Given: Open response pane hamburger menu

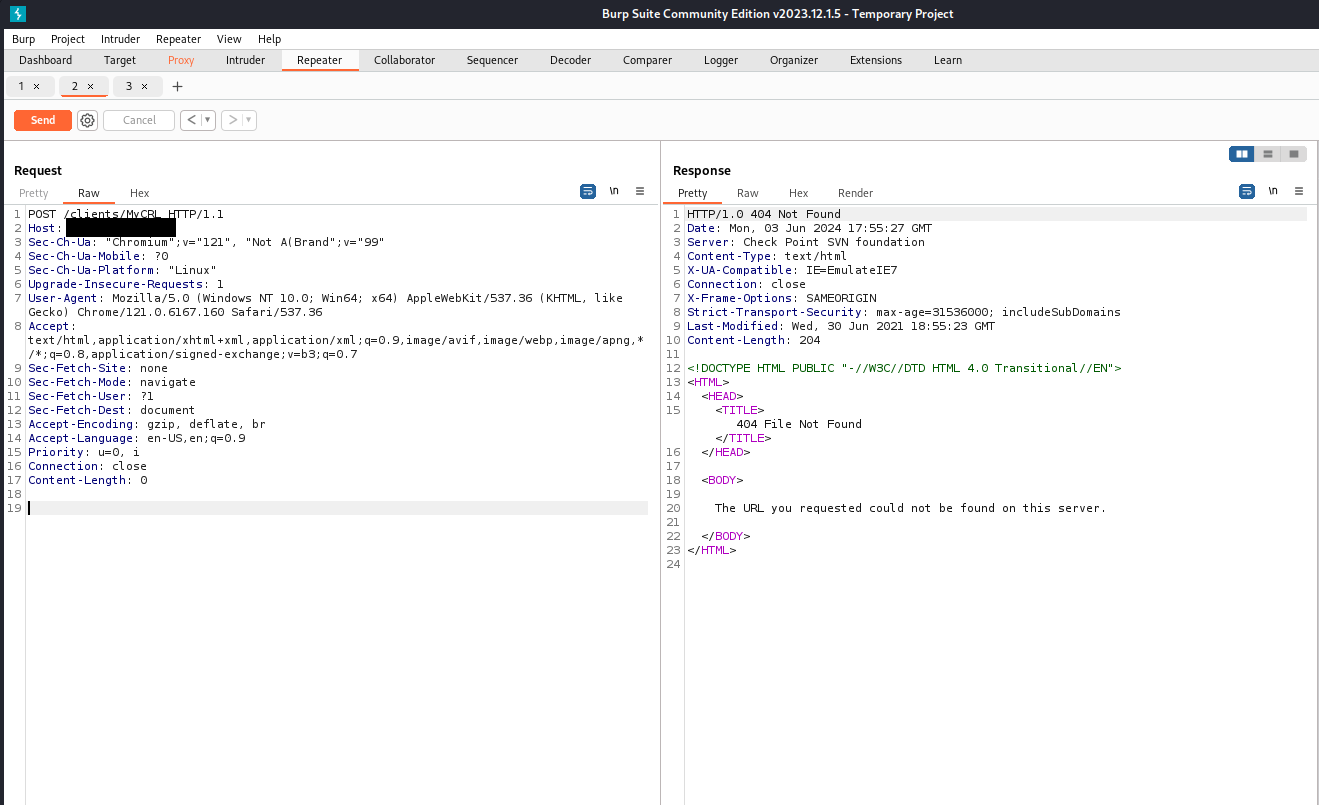Looking at the screenshot, I should [x=1299, y=191].
